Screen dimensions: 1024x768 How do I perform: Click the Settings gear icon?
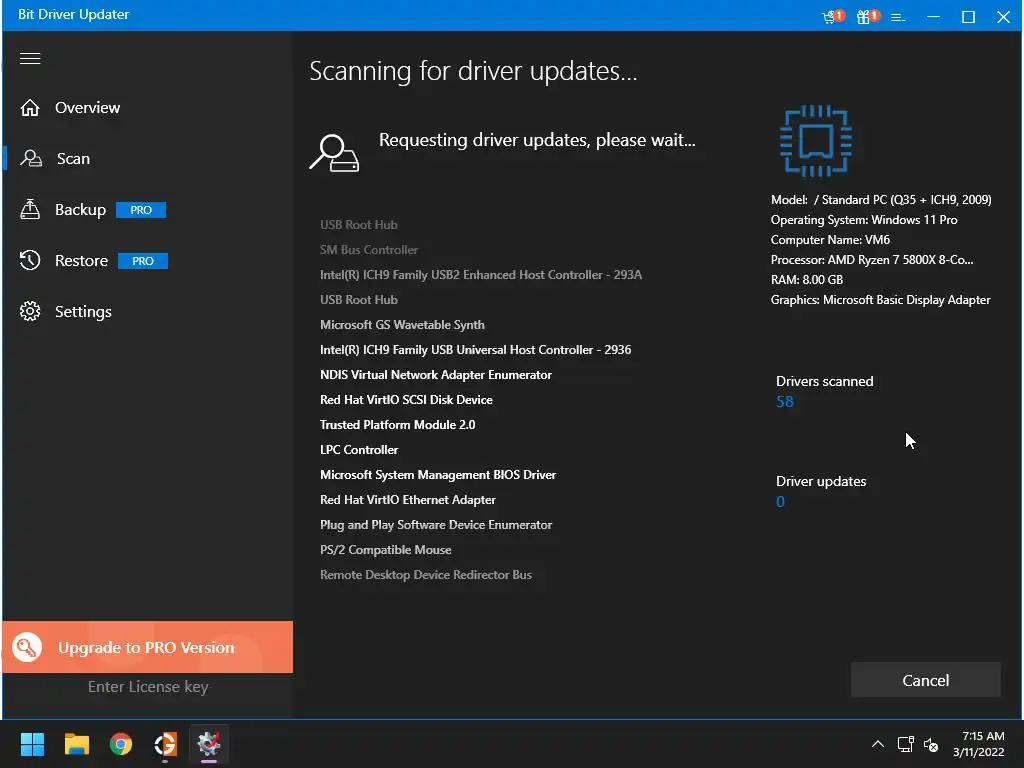coord(30,312)
